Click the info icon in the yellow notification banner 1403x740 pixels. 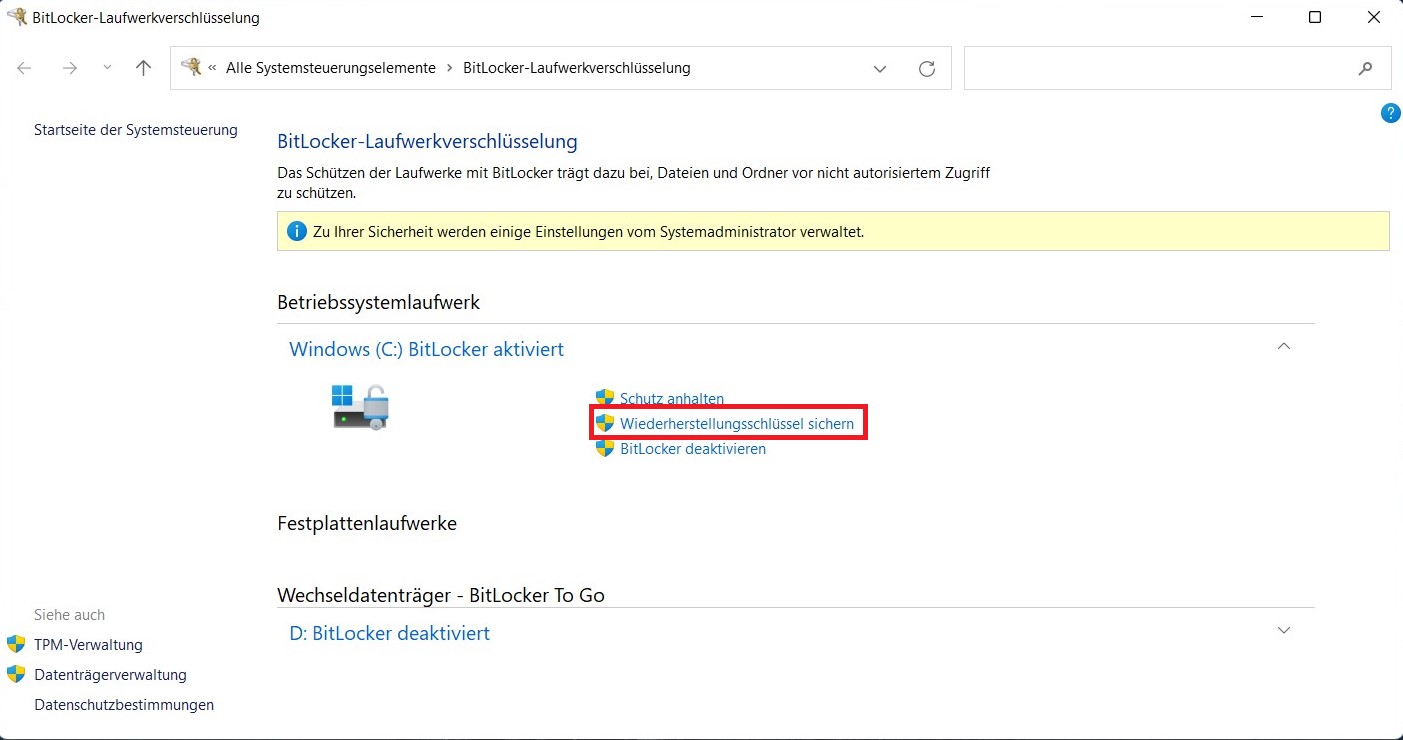(x=296, y=231)
